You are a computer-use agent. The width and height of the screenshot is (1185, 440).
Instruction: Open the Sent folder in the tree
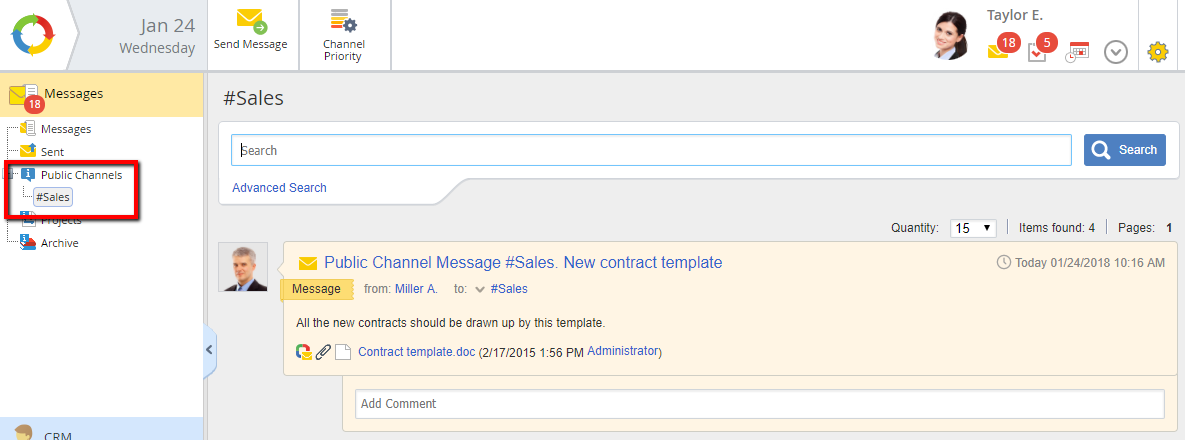pos(52,152)
